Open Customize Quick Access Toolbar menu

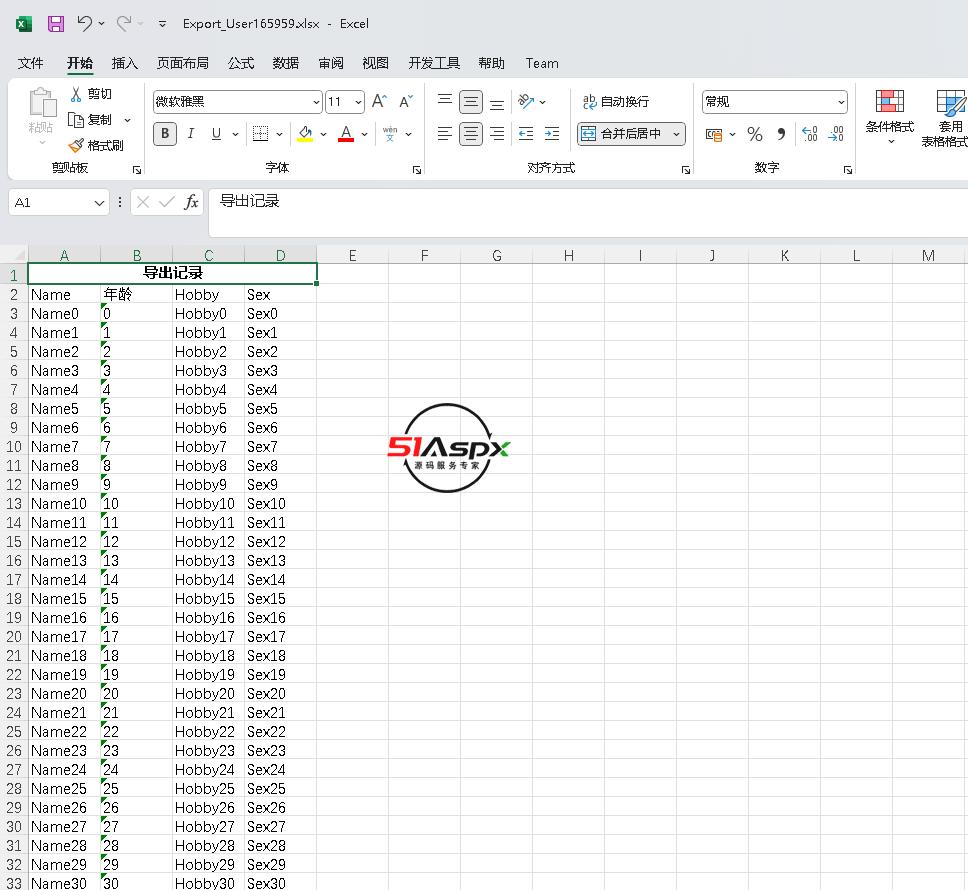(162, 24)
